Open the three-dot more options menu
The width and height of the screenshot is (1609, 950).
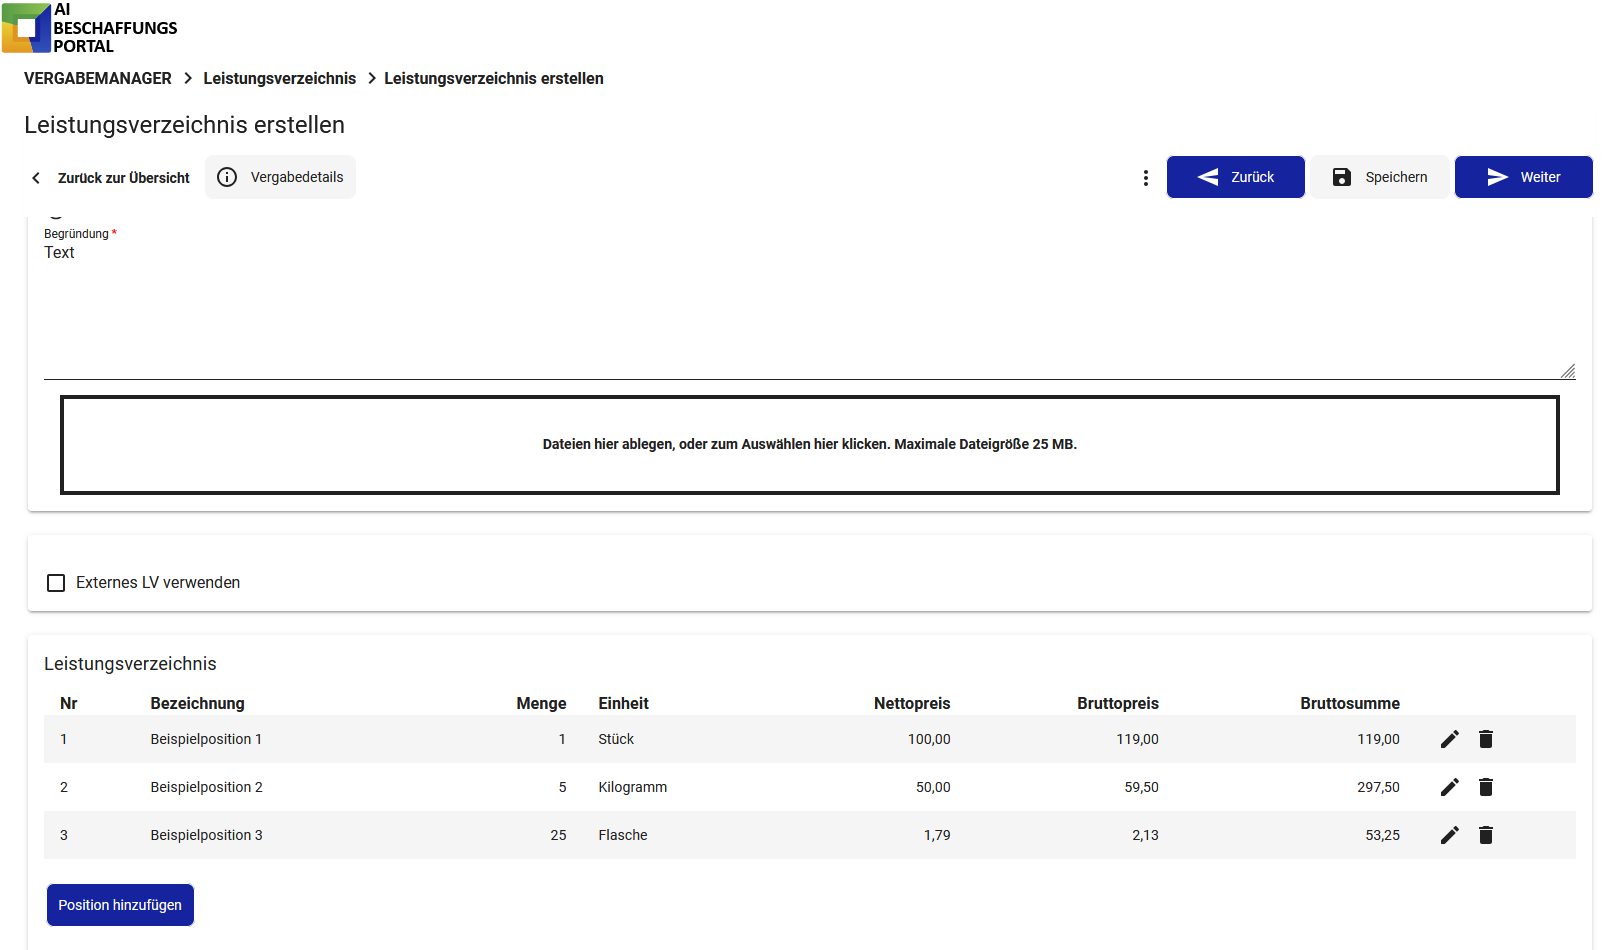(x=1145, y=178)
